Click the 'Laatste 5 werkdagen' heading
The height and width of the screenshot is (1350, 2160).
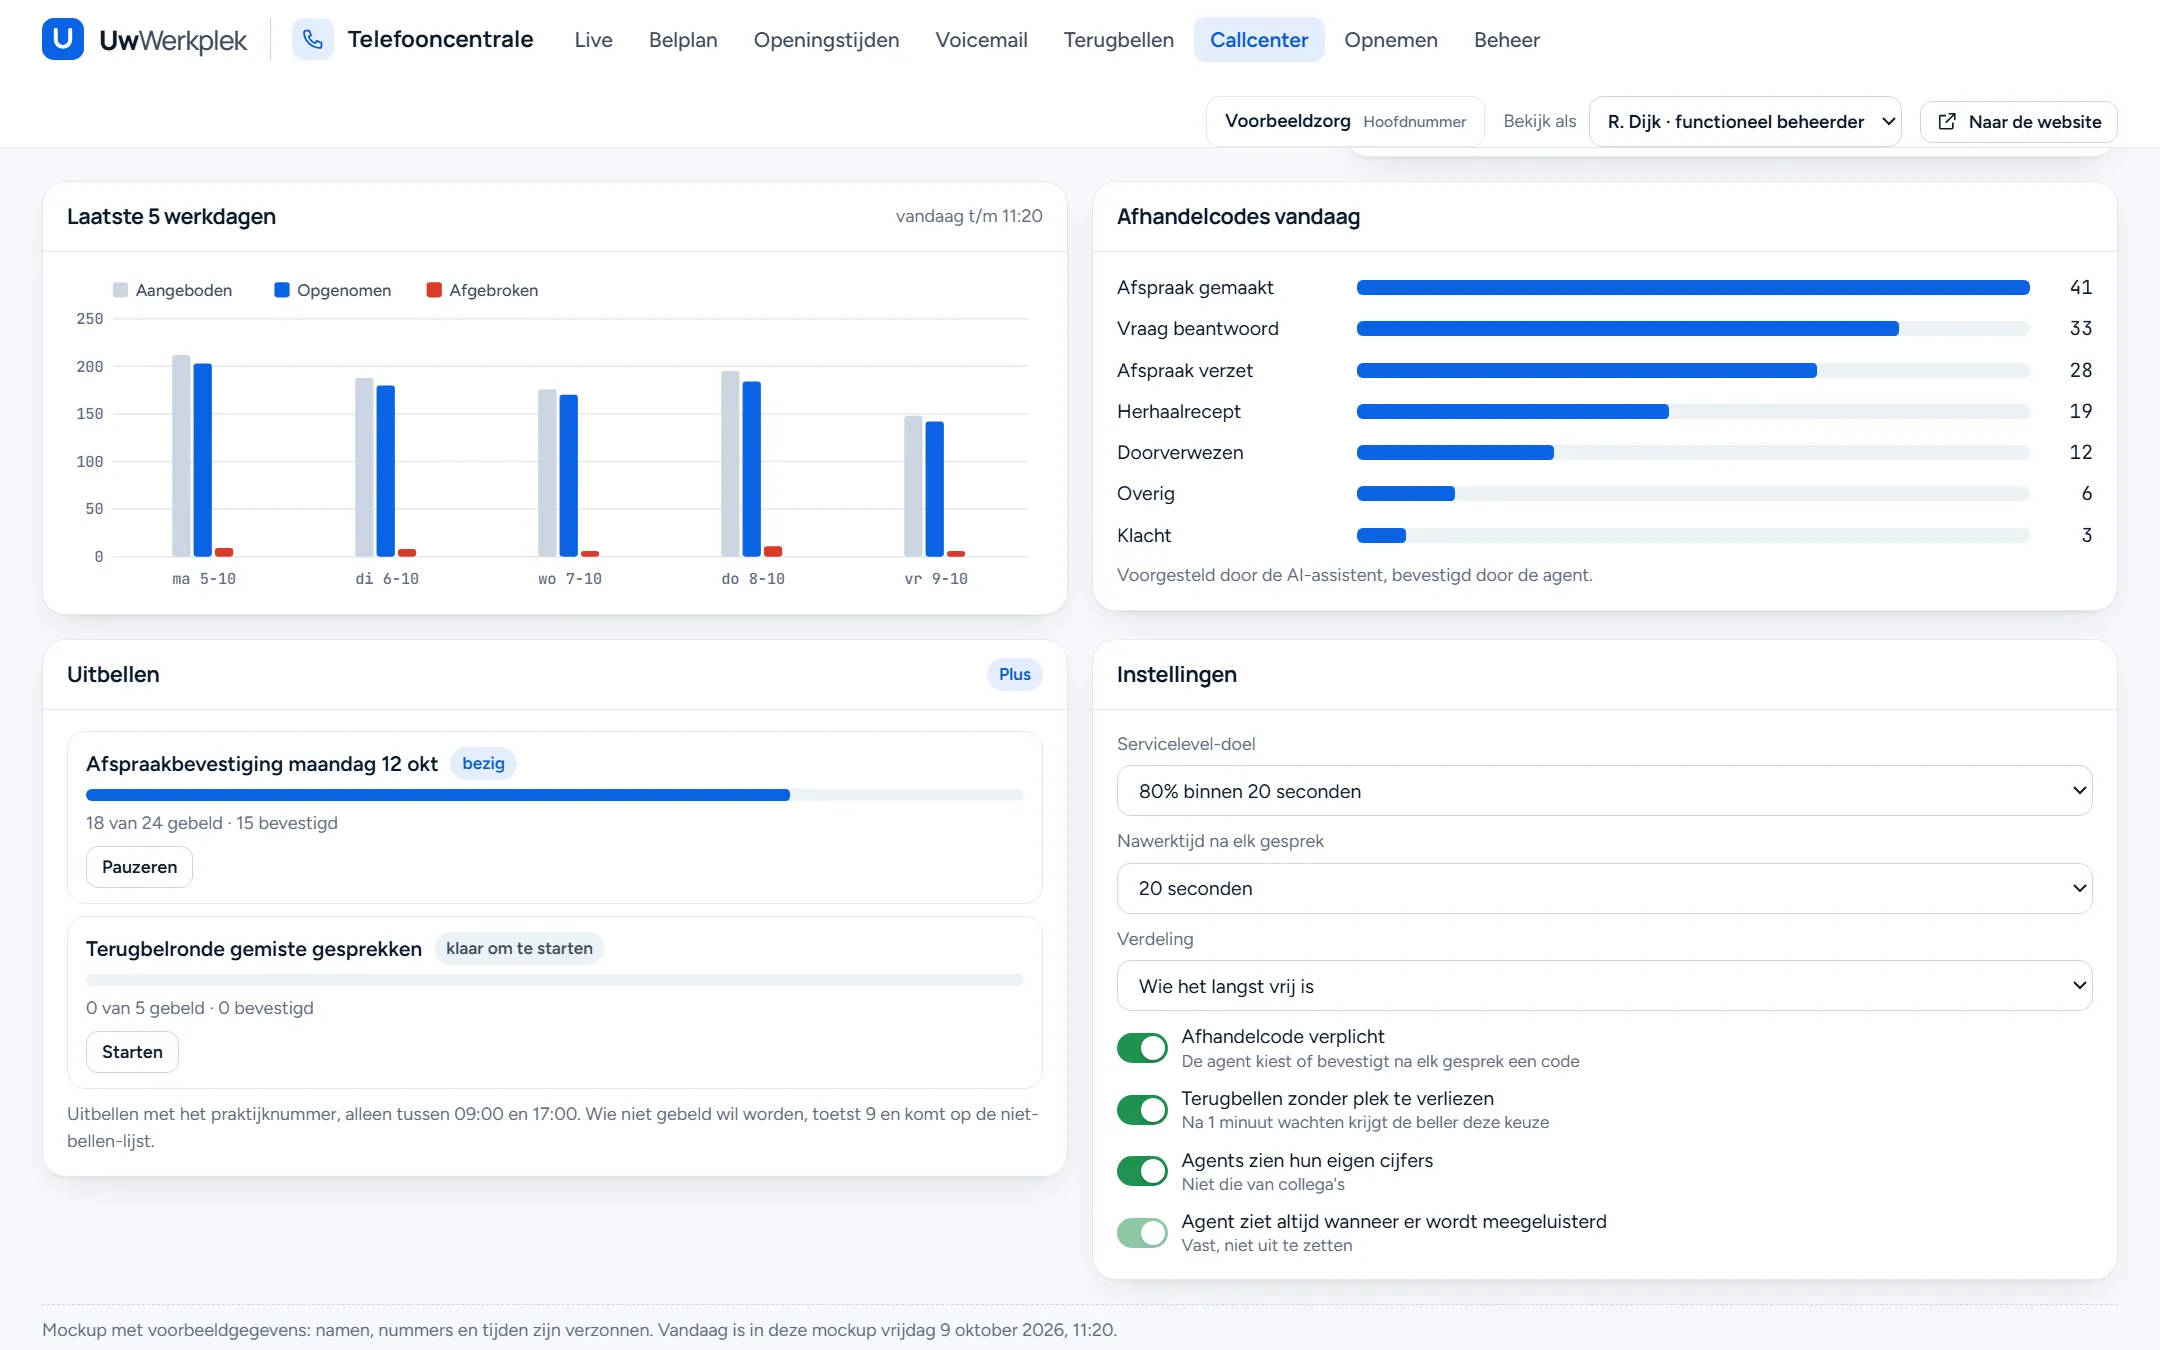coord(171,217)
